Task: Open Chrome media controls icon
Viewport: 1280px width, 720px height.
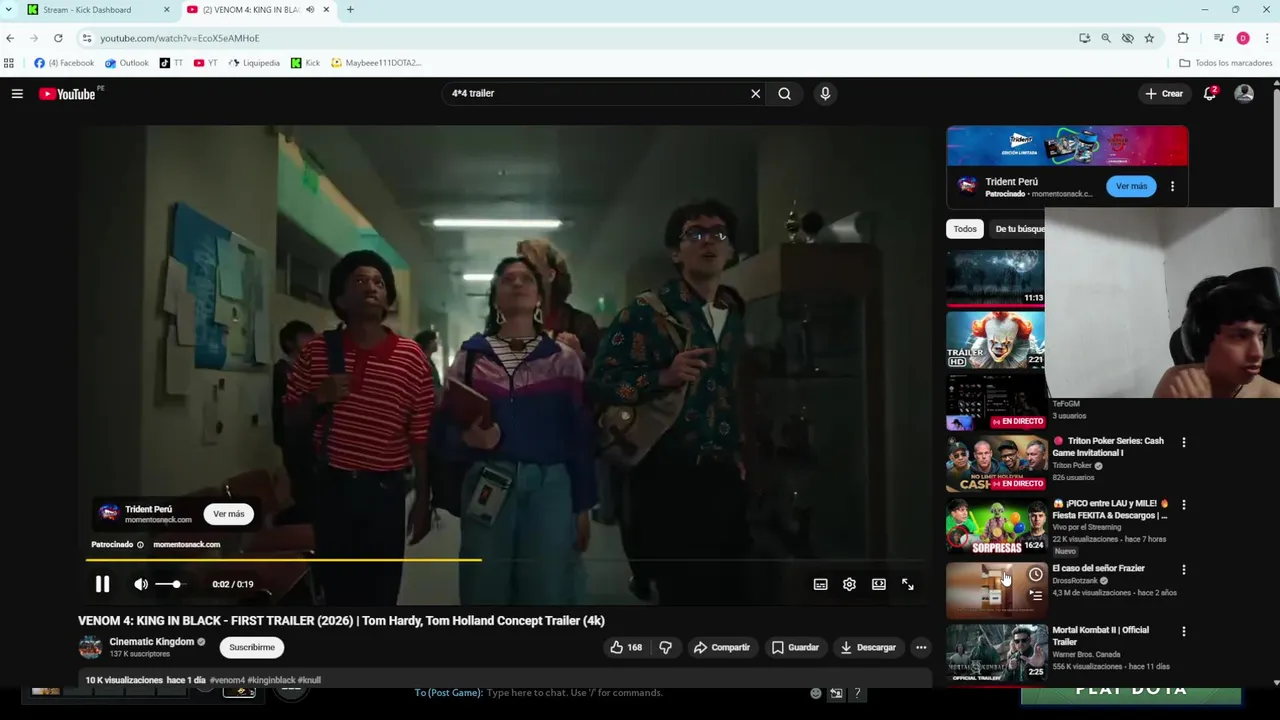Action: [x=1219, y=38]
